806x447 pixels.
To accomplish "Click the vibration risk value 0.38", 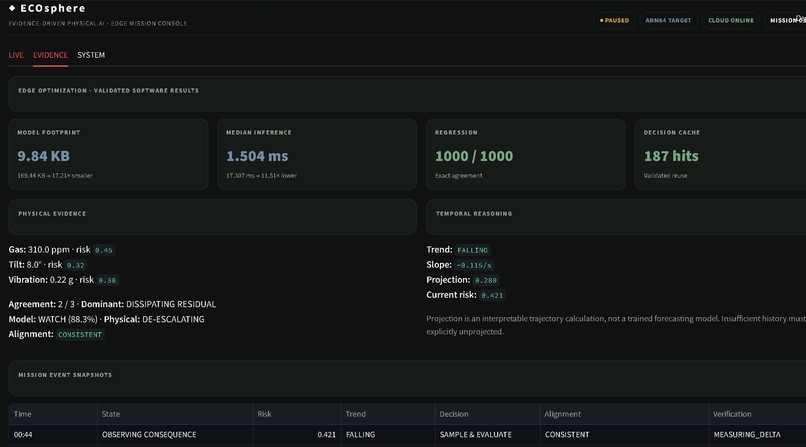I will pos(107,280).
